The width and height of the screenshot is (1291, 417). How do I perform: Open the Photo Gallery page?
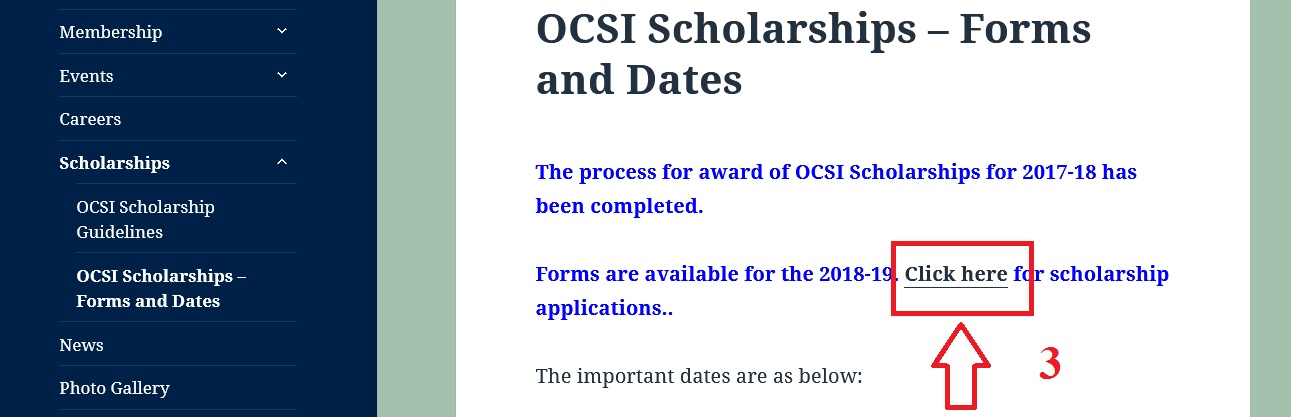(114, 388)
